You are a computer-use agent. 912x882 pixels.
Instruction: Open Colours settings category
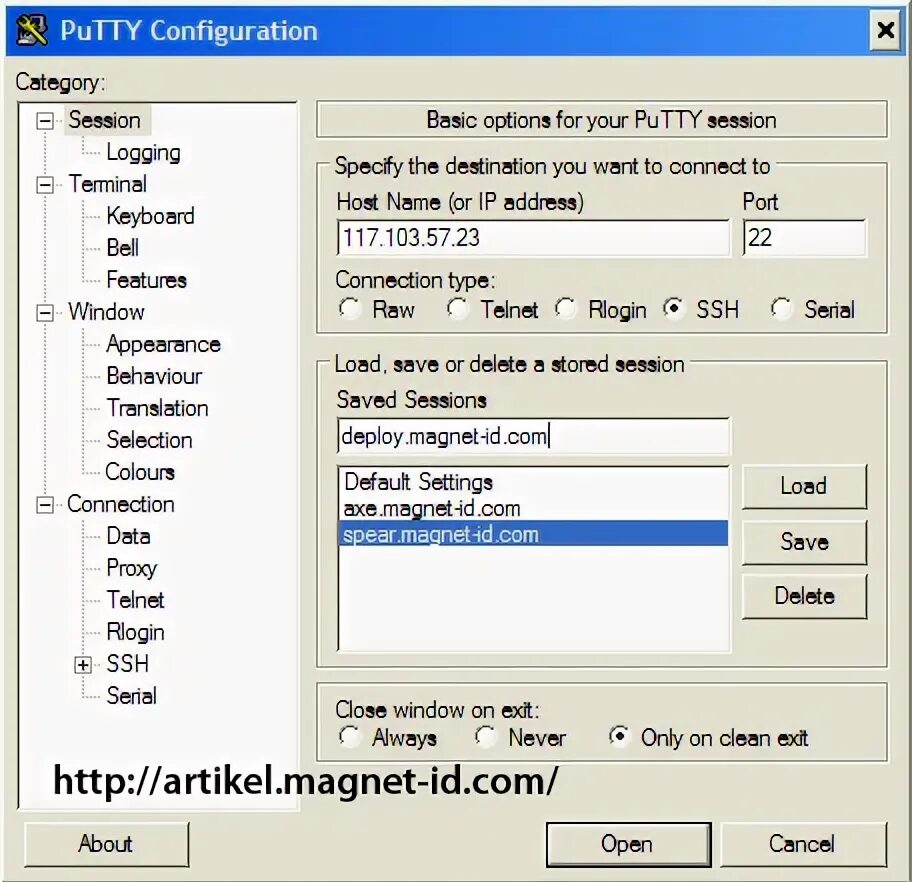140,472
